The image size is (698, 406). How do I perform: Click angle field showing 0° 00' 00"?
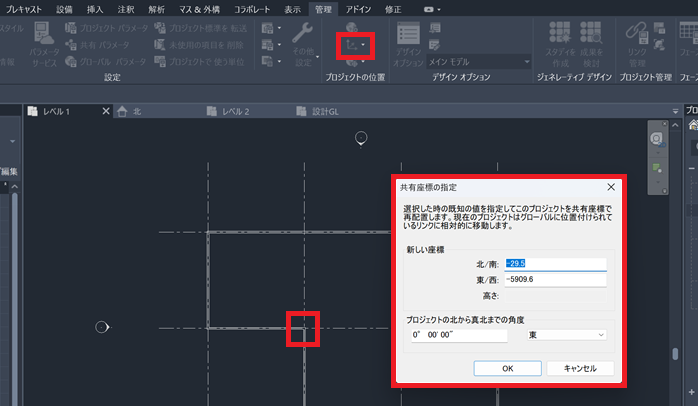click(459, 335)
